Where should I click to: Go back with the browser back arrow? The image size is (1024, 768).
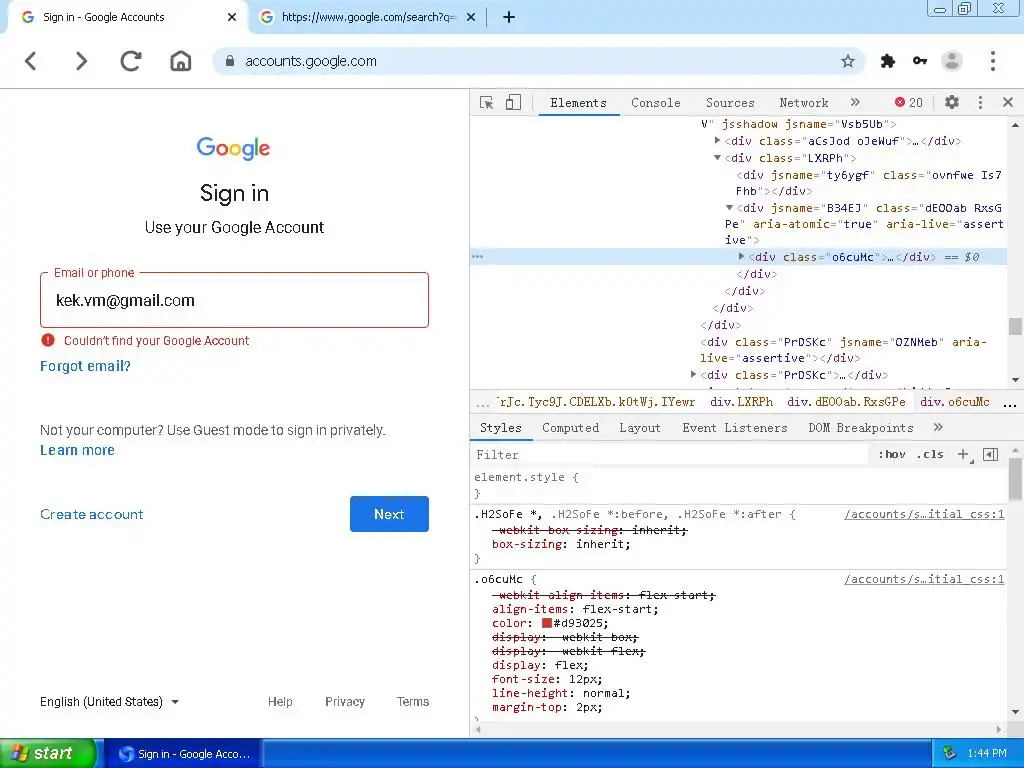(x=31, y=61)
